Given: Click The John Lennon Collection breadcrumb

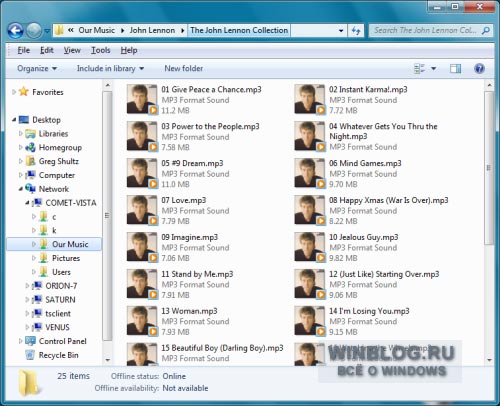Looking at the screenshot, I should click(239, 30).
